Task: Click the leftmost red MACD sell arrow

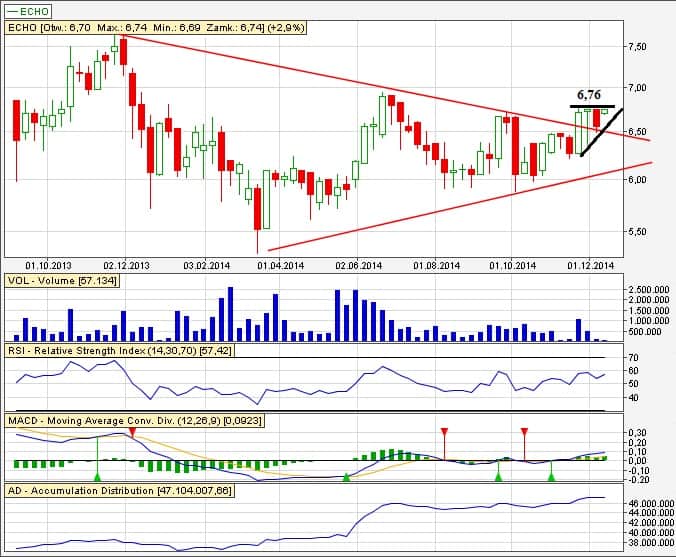Action: click(131, 431)
